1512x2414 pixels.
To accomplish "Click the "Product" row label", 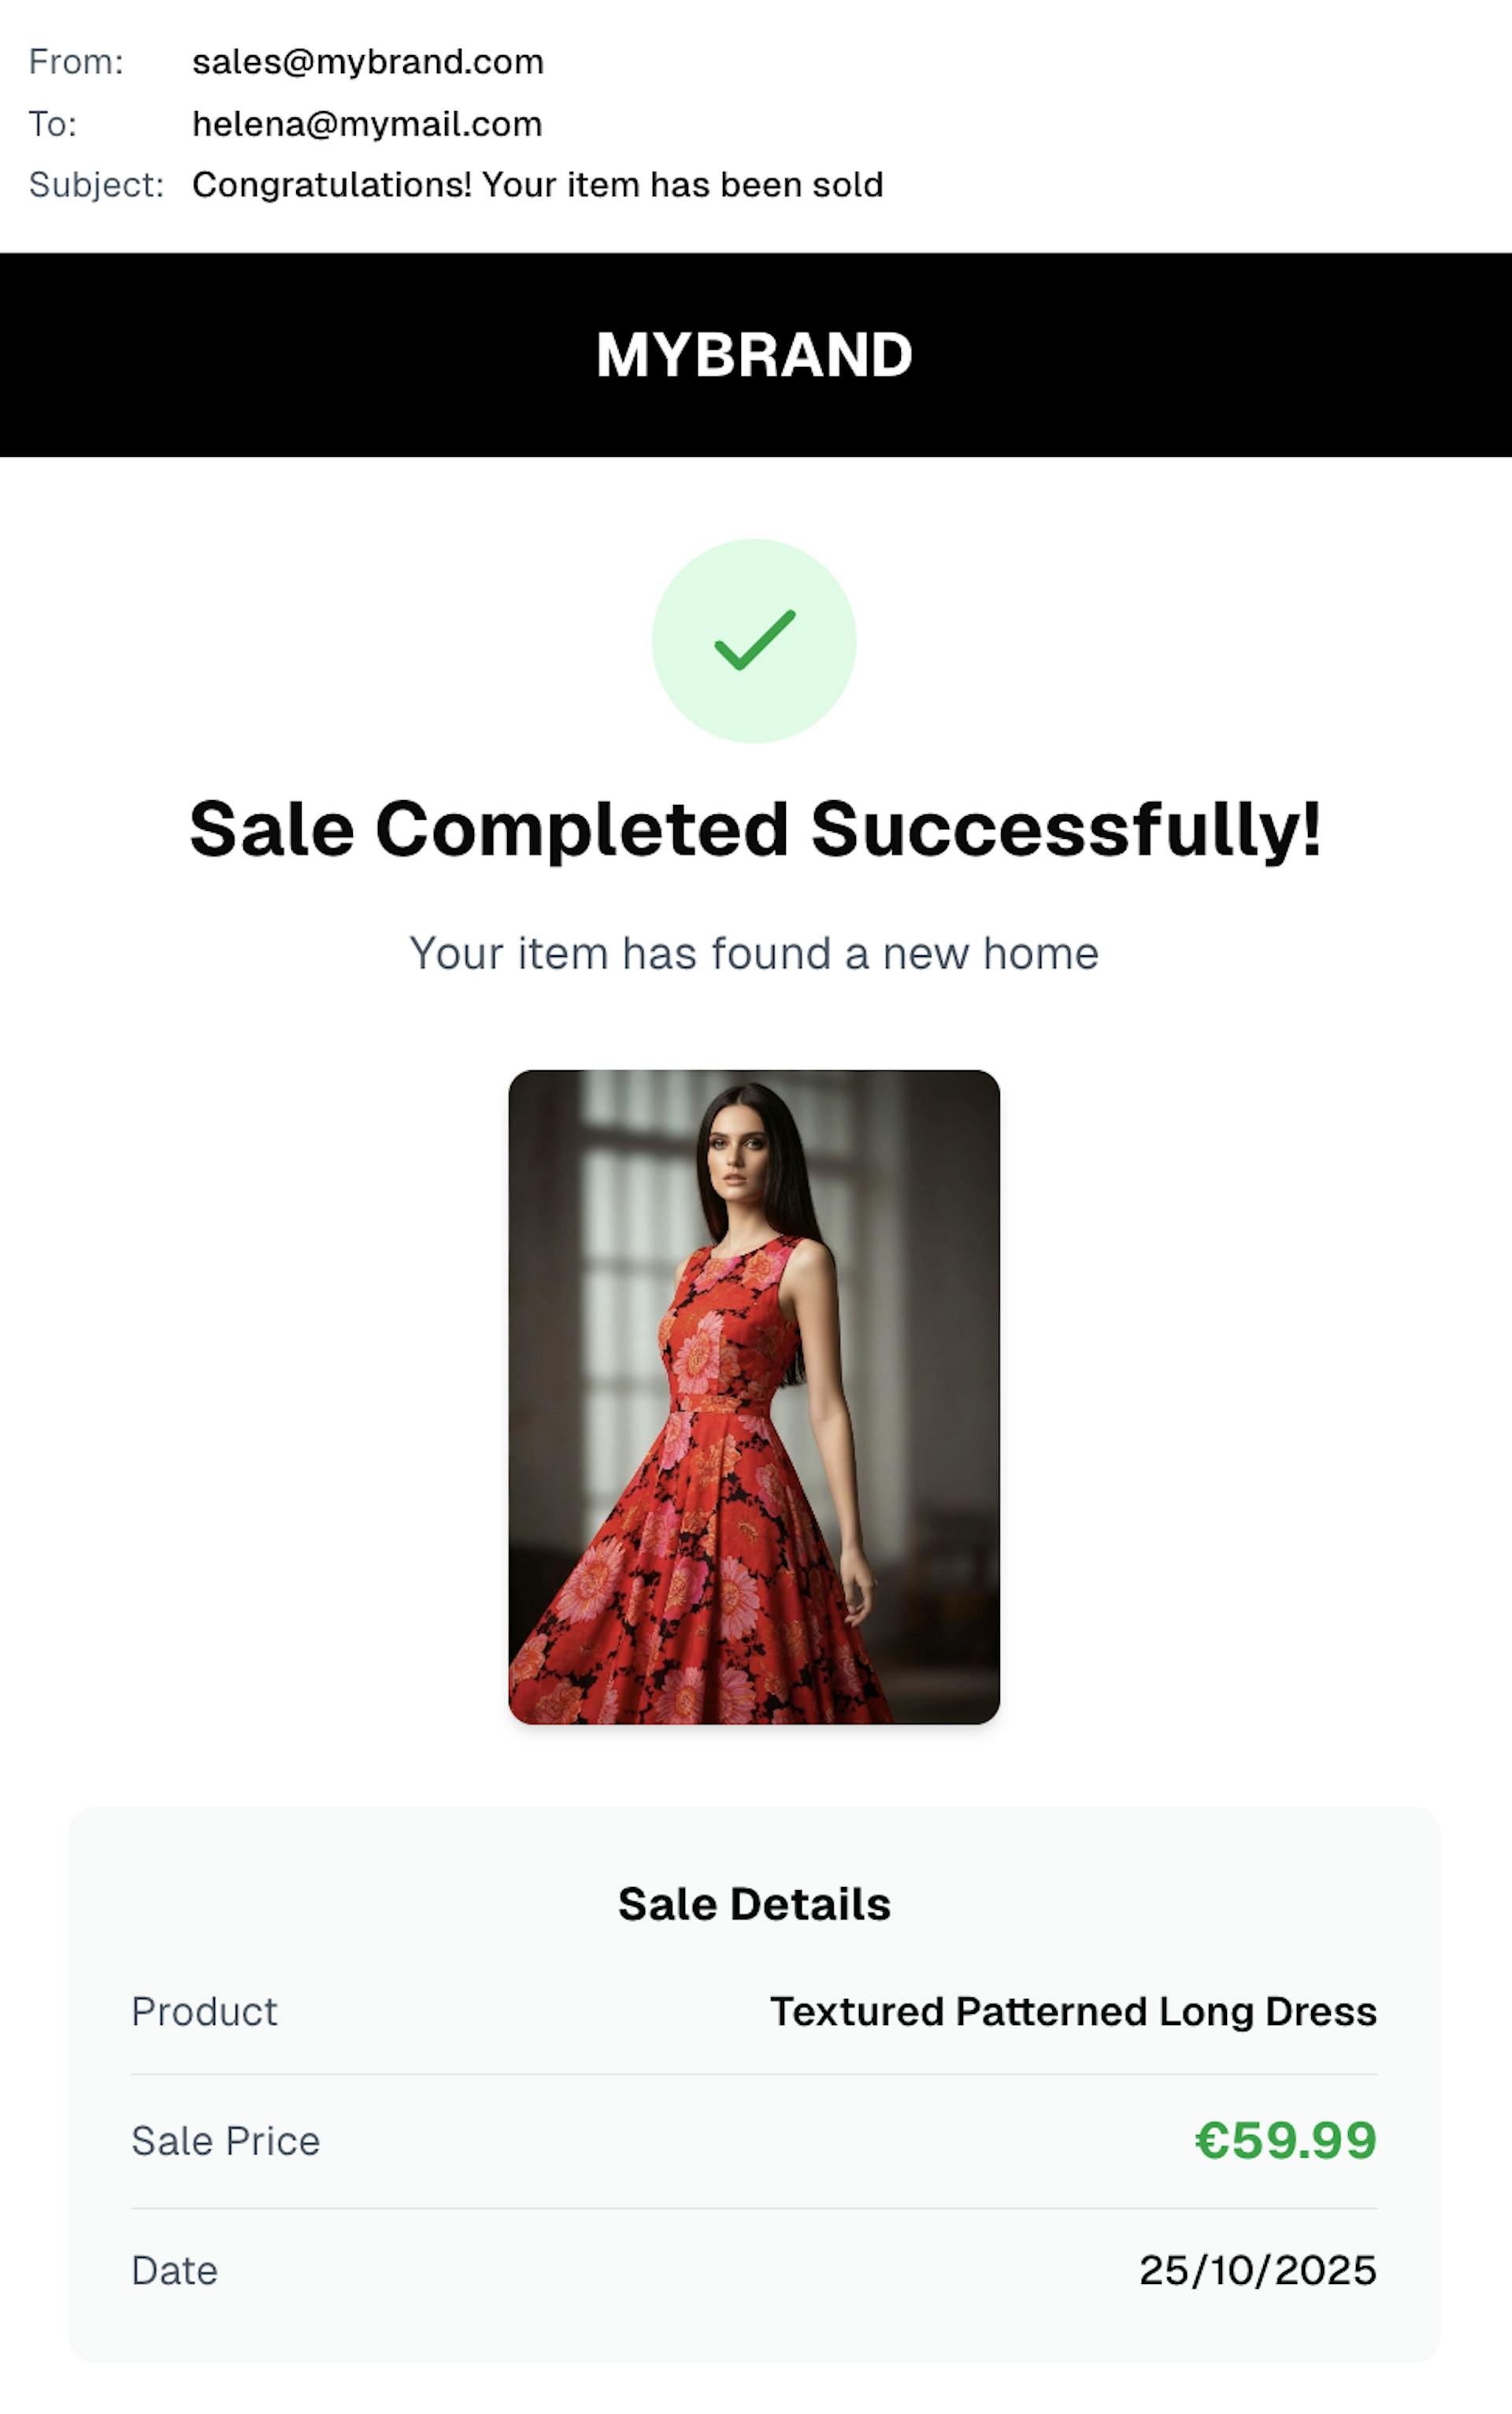I will point(204,2012).
